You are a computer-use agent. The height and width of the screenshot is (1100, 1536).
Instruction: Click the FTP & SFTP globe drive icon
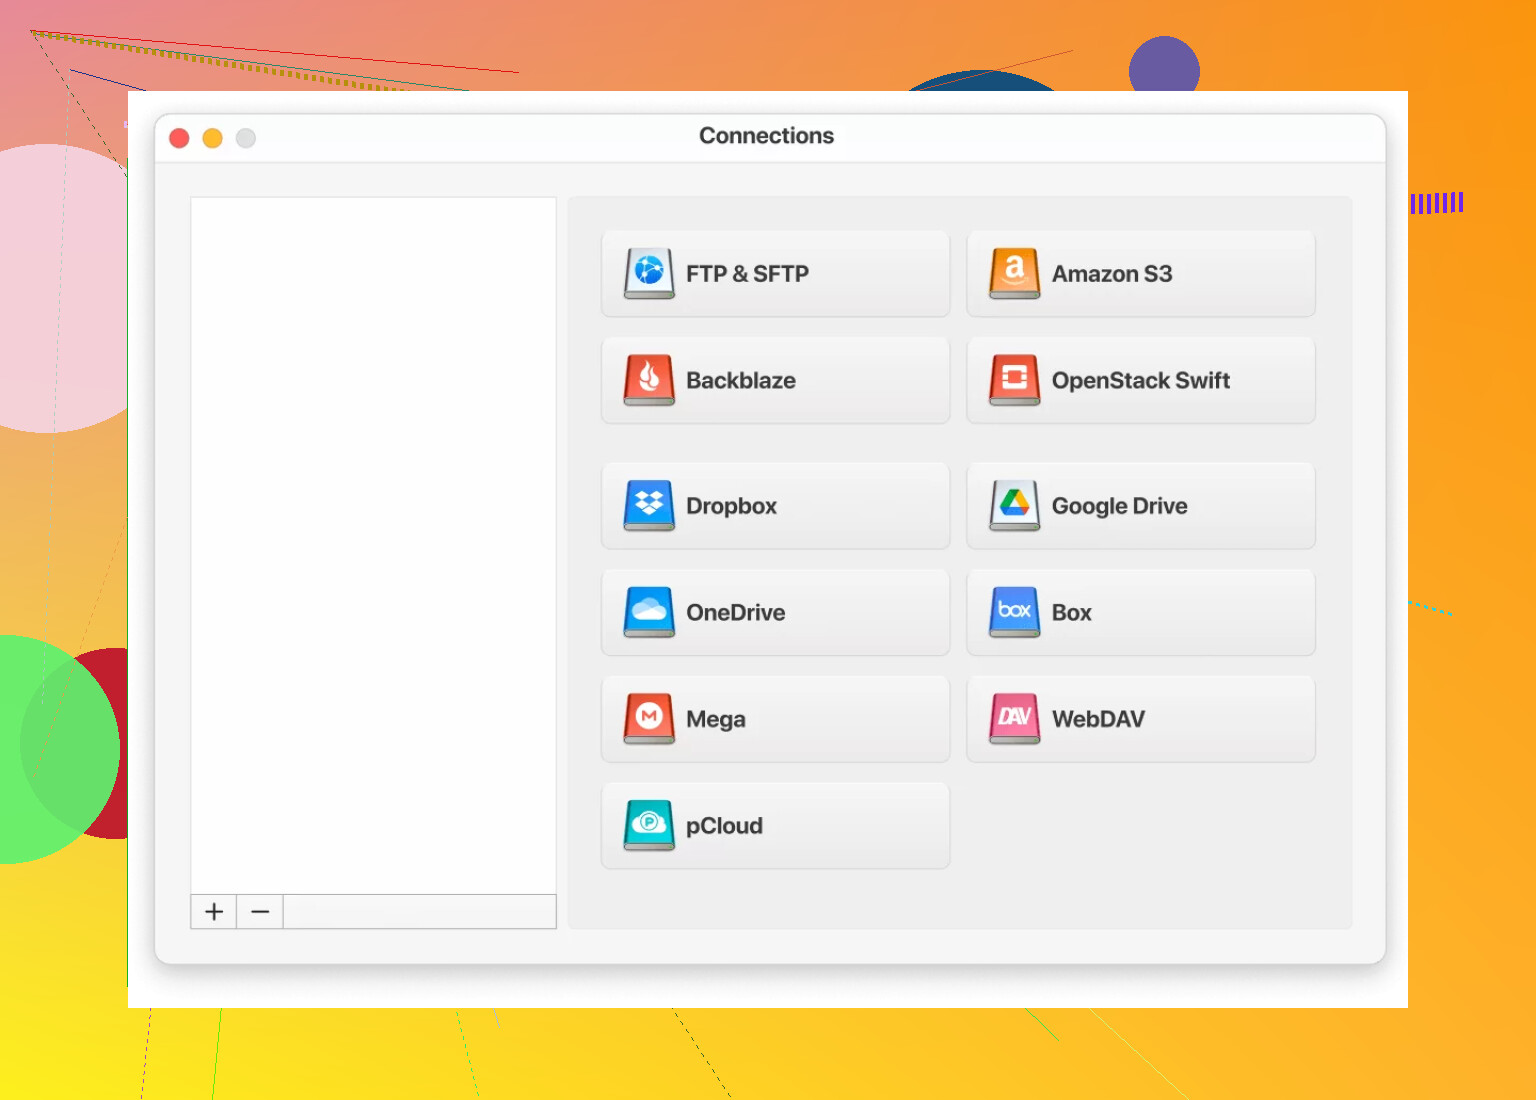point(649,273)
